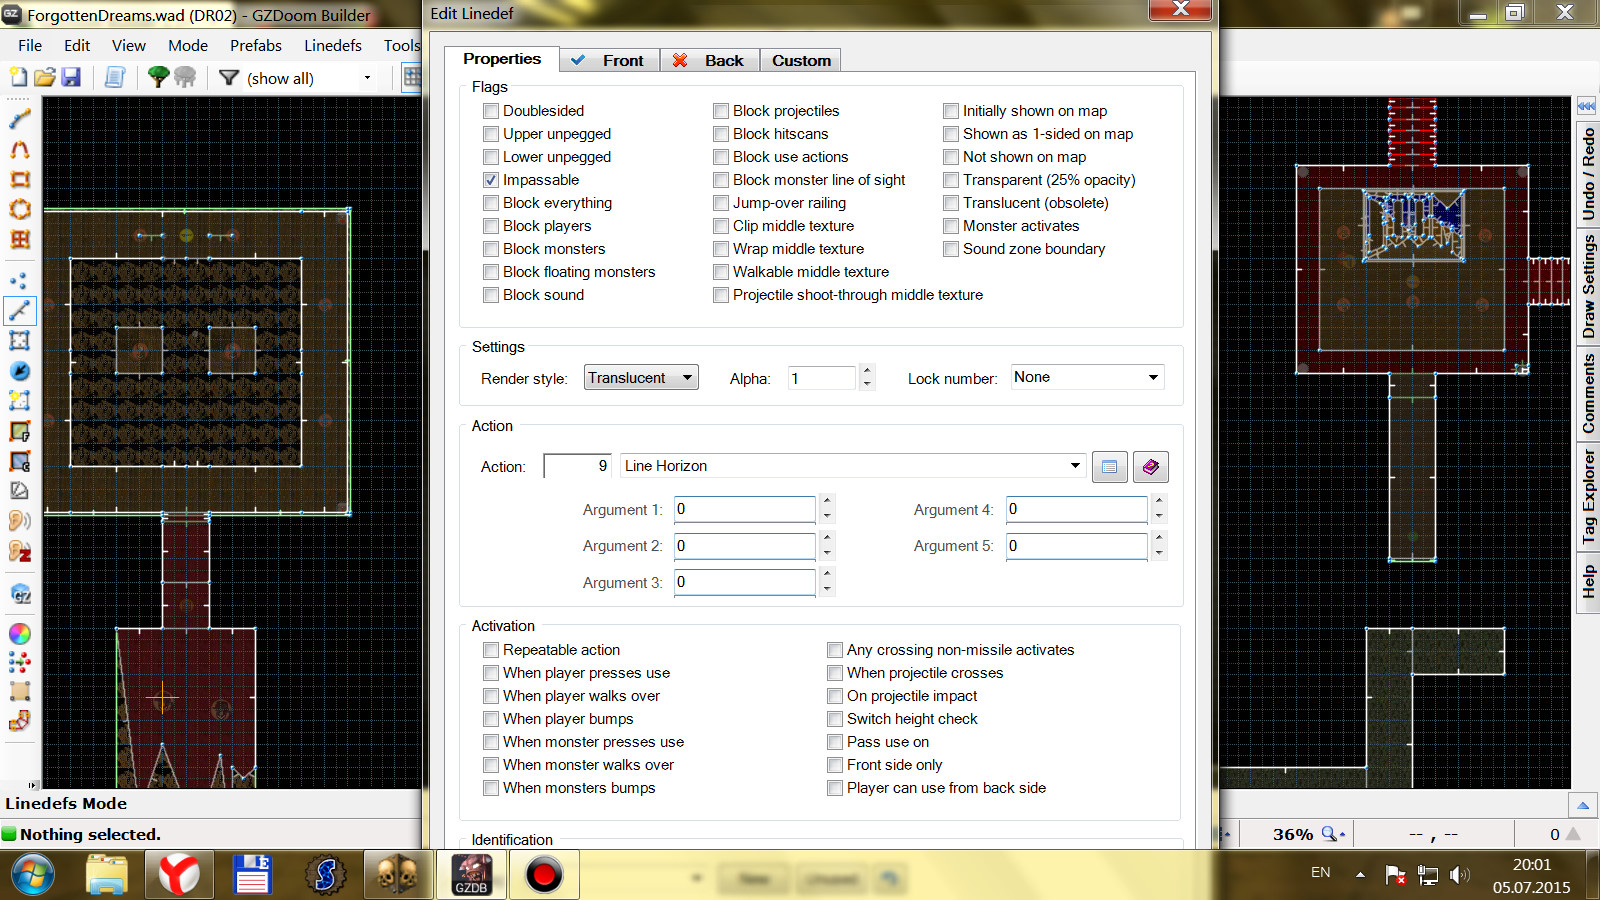Image resolution: width=1600 pixels, height=900 pixels.
Task: Click the green tree Things filter icon
Action: (x=158, y=77)
